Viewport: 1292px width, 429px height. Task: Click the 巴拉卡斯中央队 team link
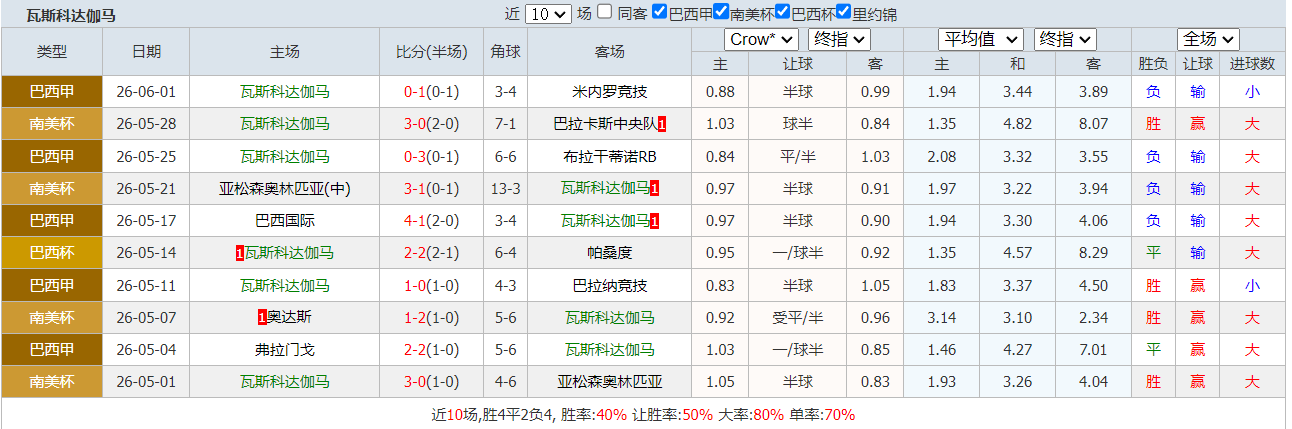point(605,124)
